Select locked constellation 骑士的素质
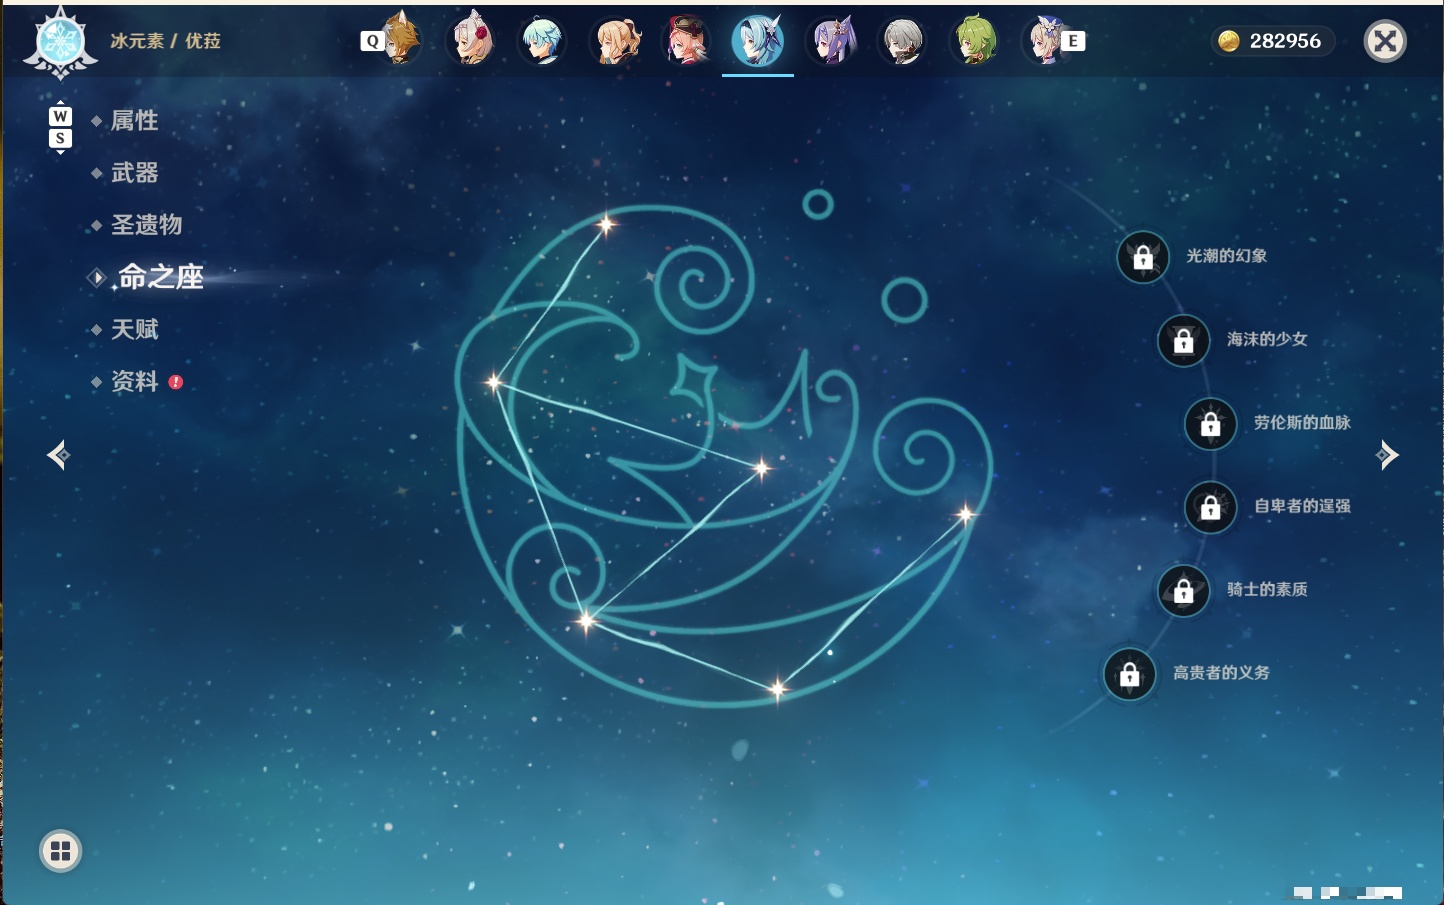 [1184, 590]
